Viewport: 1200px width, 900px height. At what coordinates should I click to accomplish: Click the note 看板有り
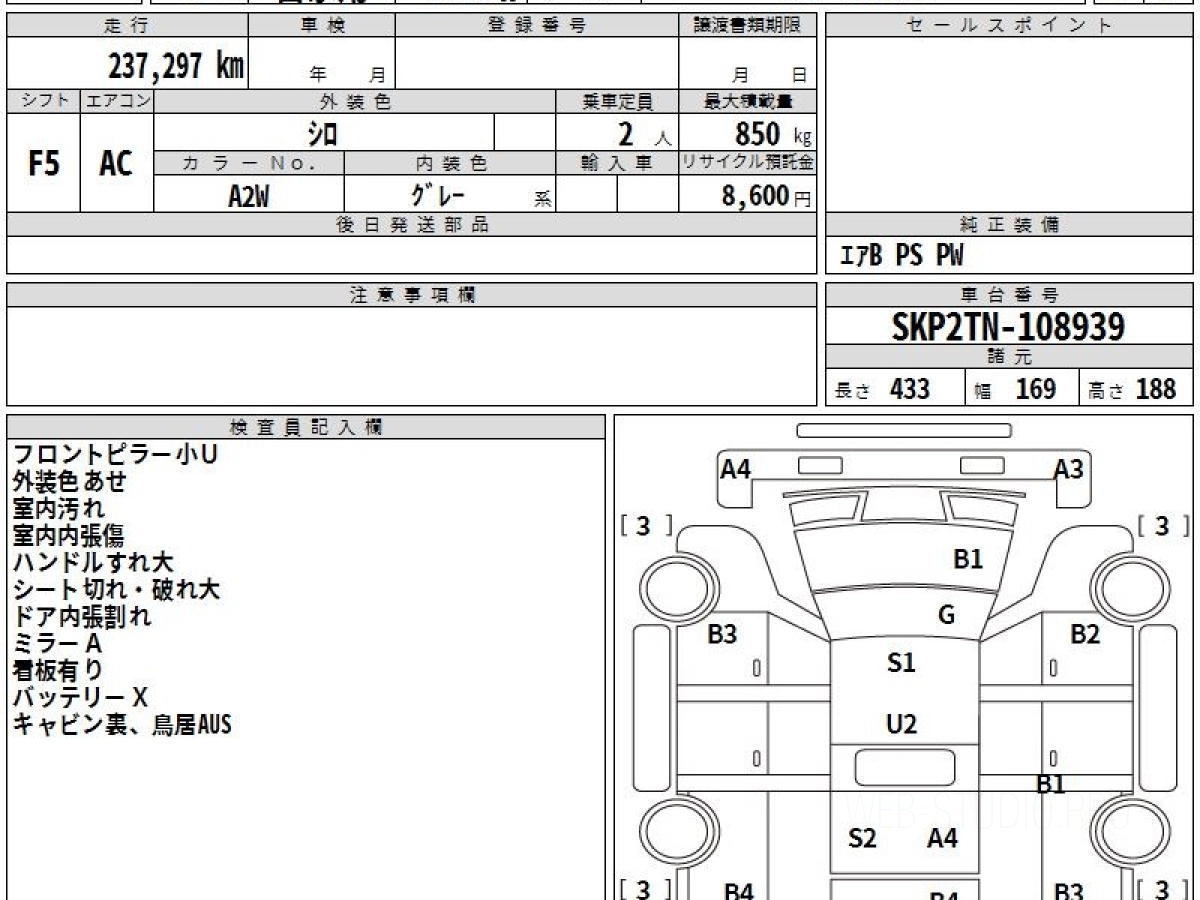pyautogui.click(x=57, y=670)
